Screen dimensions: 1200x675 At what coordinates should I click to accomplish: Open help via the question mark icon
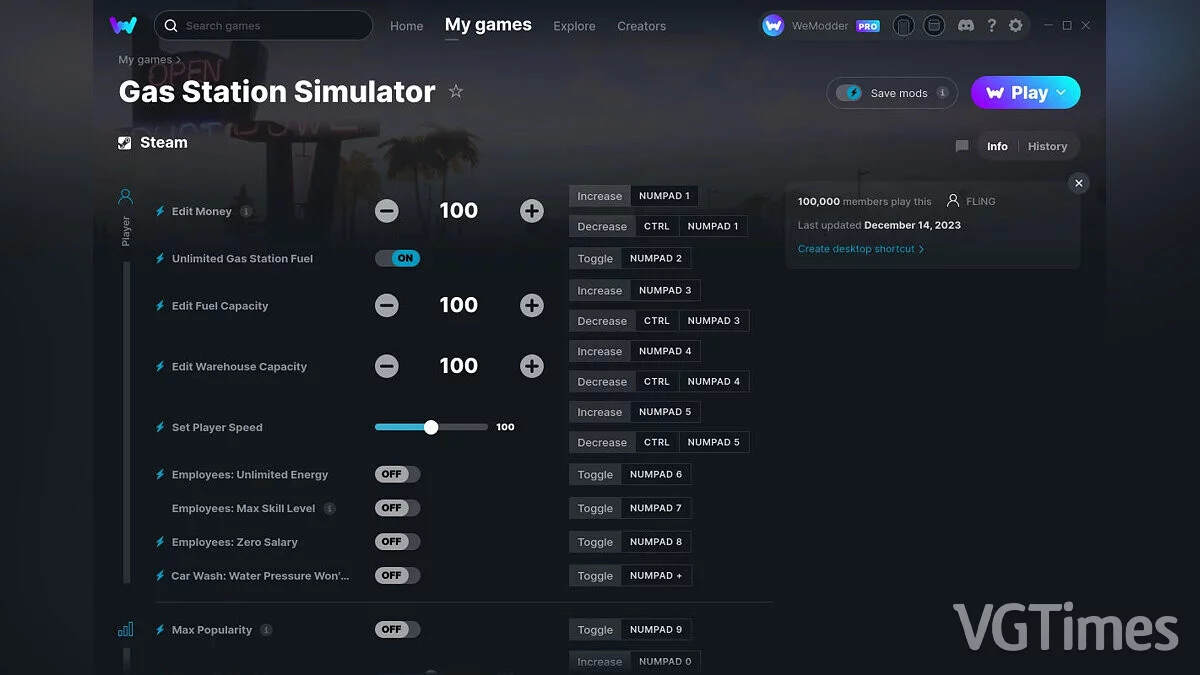coord(991,25)
